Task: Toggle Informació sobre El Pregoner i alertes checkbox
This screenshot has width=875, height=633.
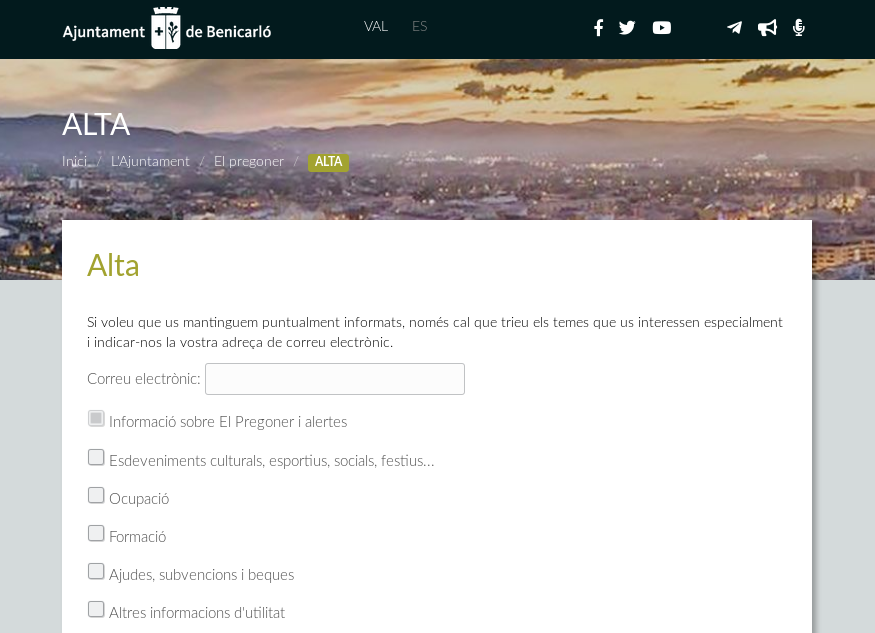Action: 96,419
